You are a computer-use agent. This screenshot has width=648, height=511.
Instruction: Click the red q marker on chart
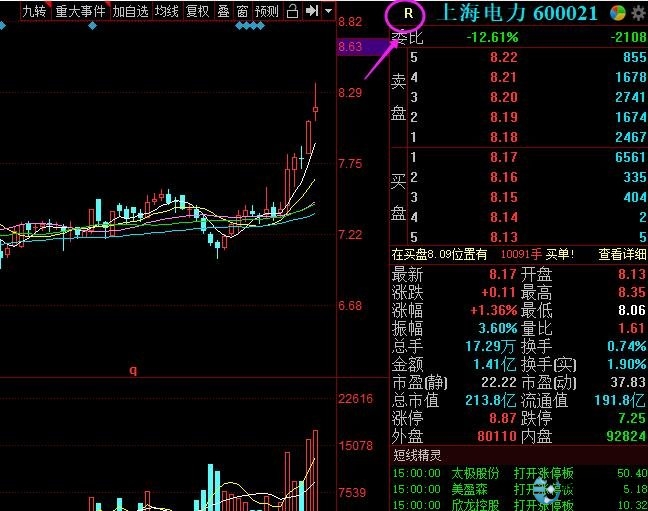[133, 369]
